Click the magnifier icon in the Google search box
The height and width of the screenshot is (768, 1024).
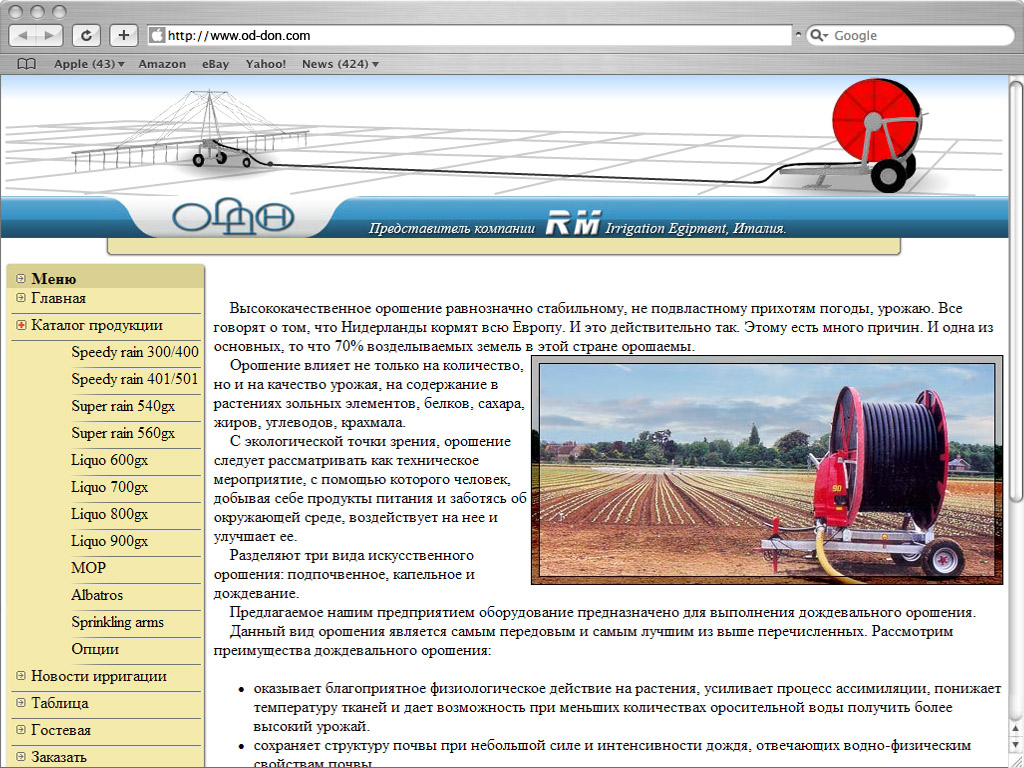819,35
